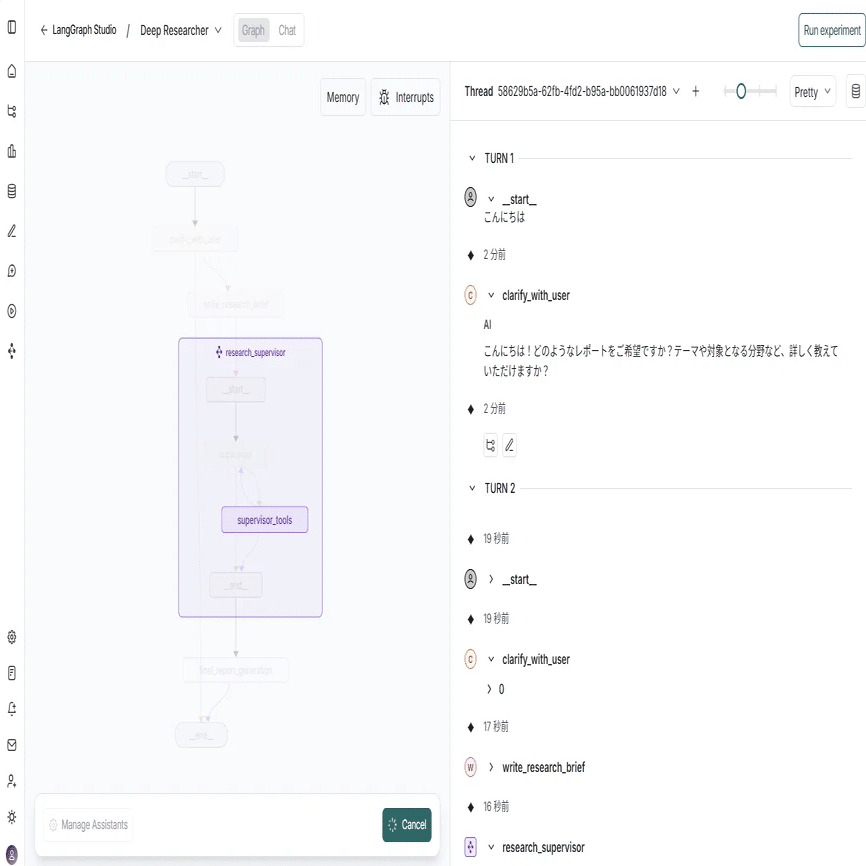
Task: Collapse the TURN 1 section
Action: 472,158
